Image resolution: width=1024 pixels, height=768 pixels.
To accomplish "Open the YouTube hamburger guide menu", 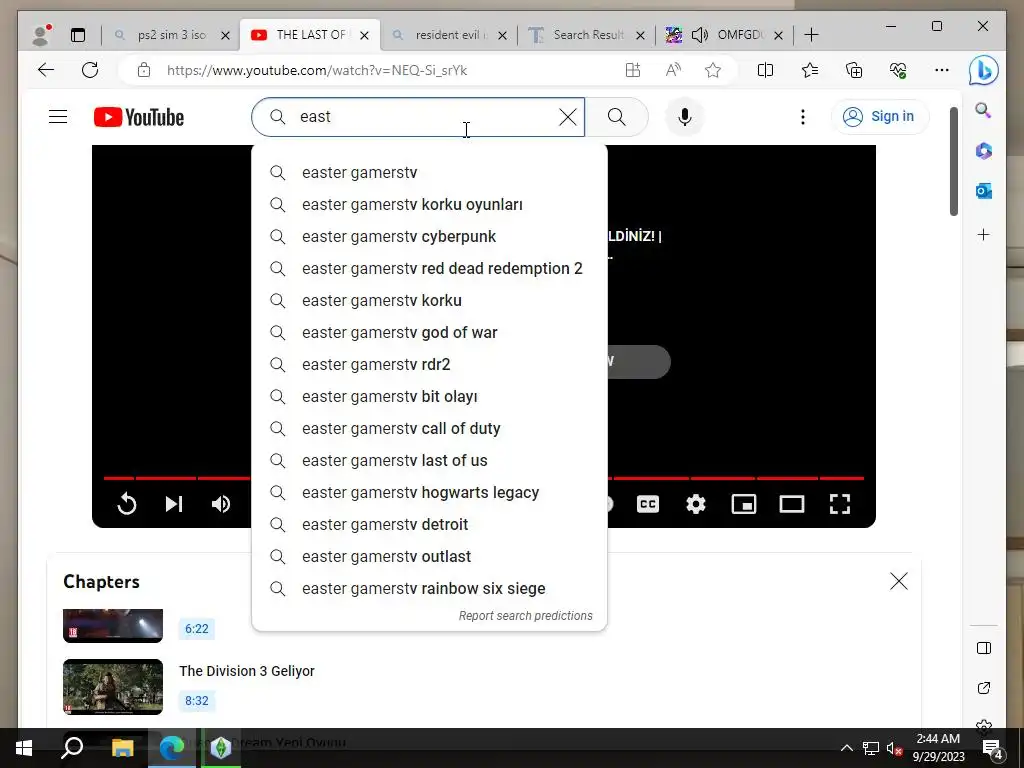I will click(x=58, y=117).
